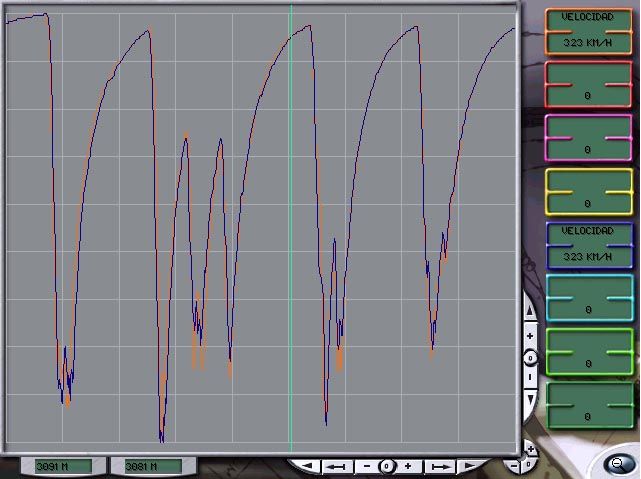641x479 pixels.
Task: Click the vertical scroll up arrow
Action: pos(529,311)
